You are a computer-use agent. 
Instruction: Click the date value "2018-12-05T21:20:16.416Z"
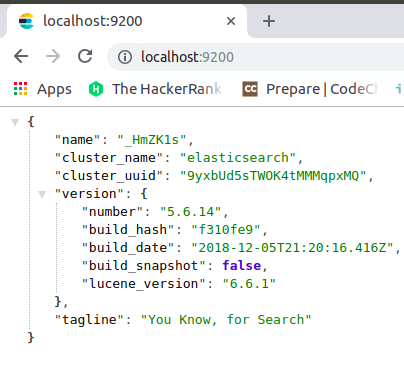coord(292,248)
